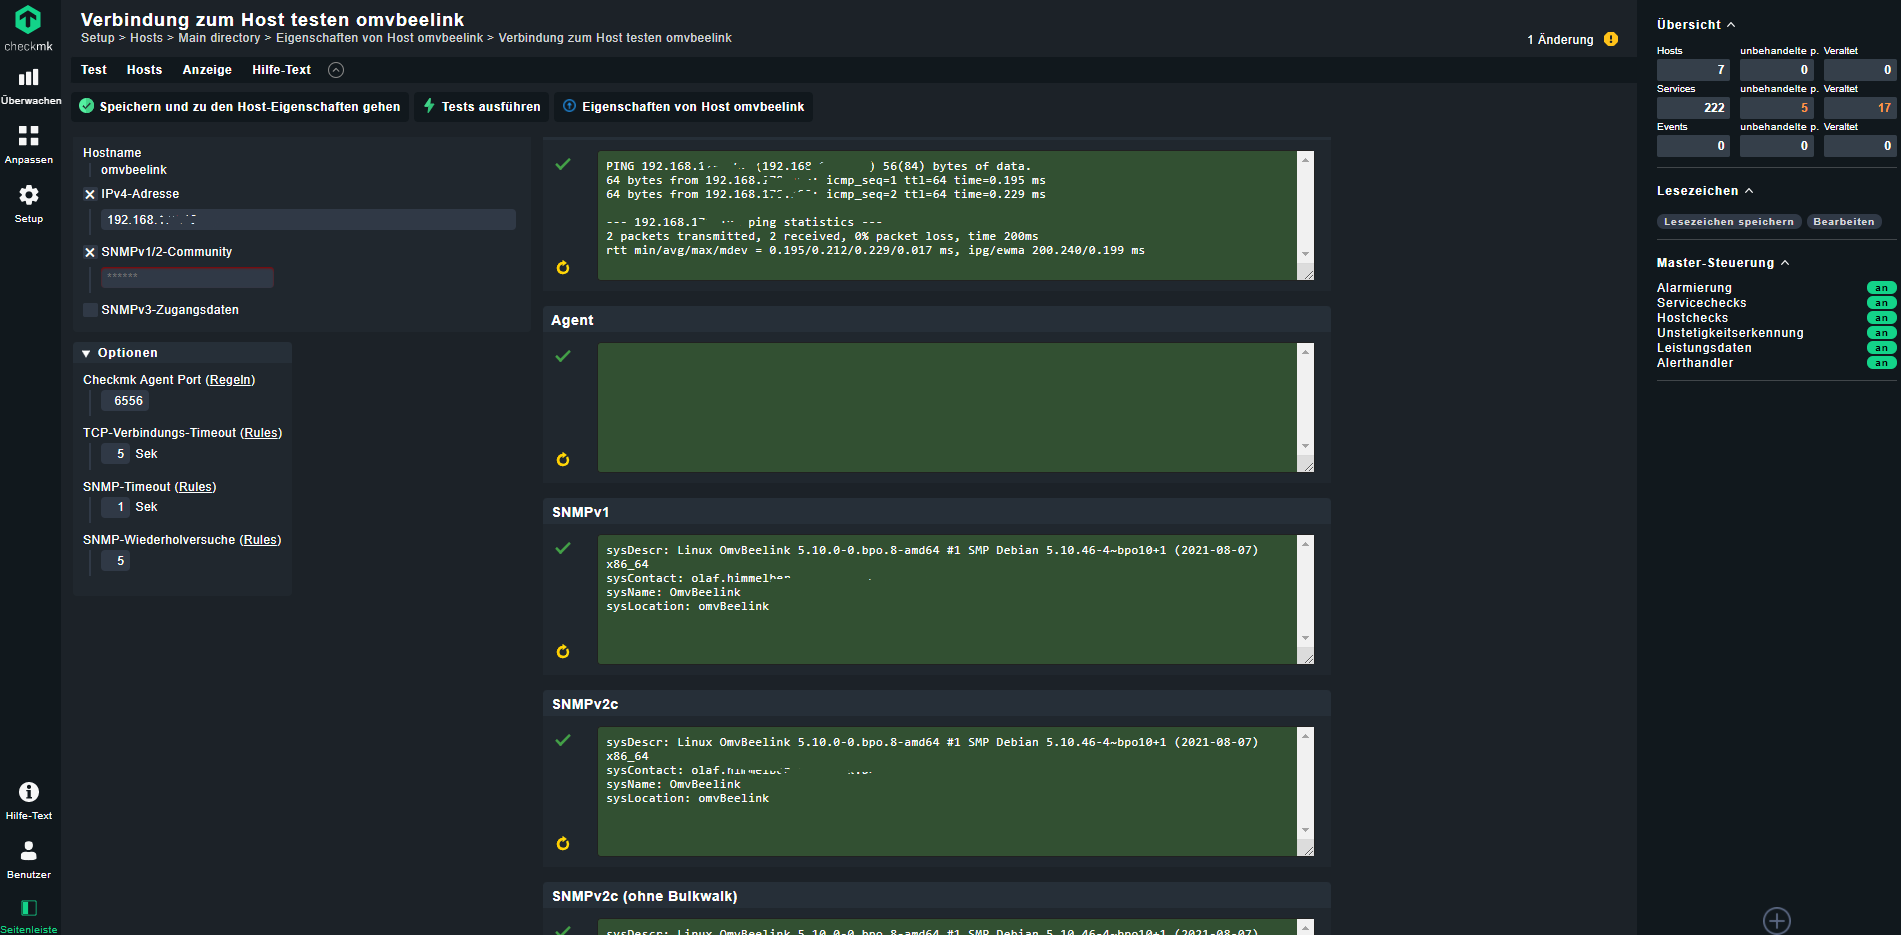Screen dimensions: 1901x935
Task: Click the 1 Änderung pending changes link
Action: 1560,40
